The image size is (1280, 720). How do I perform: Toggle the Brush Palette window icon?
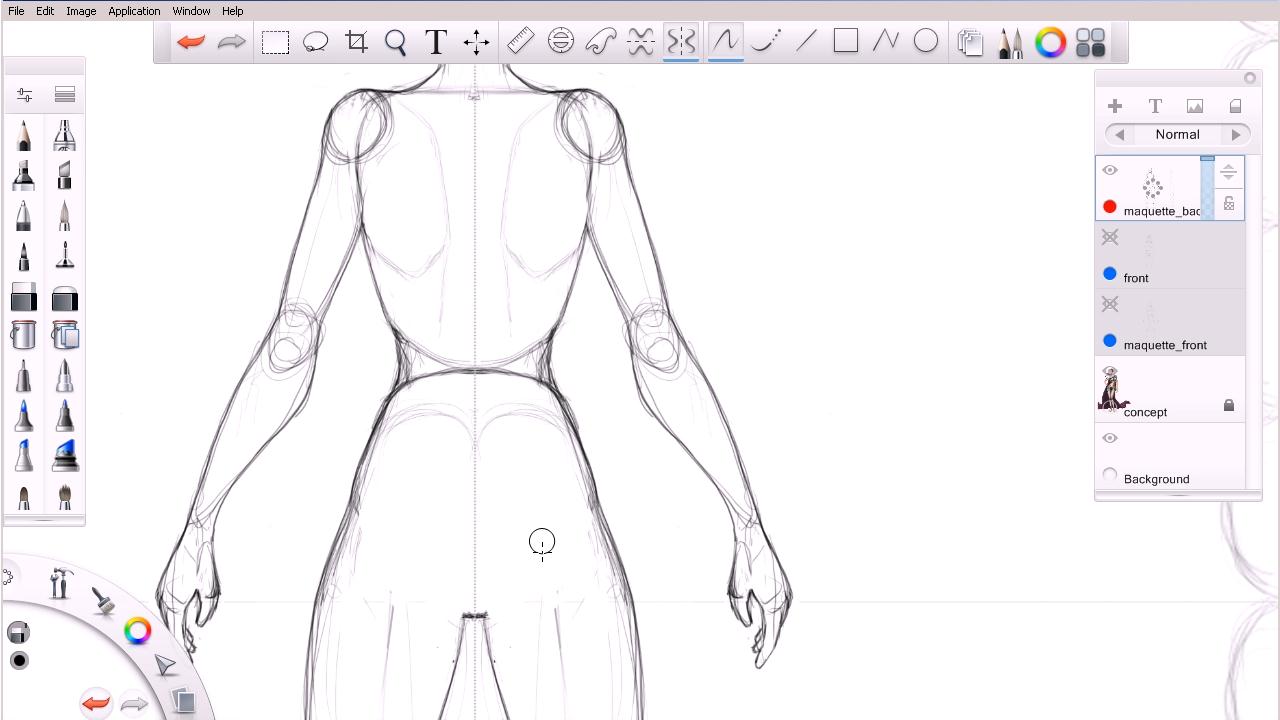tap(1010, 42)
